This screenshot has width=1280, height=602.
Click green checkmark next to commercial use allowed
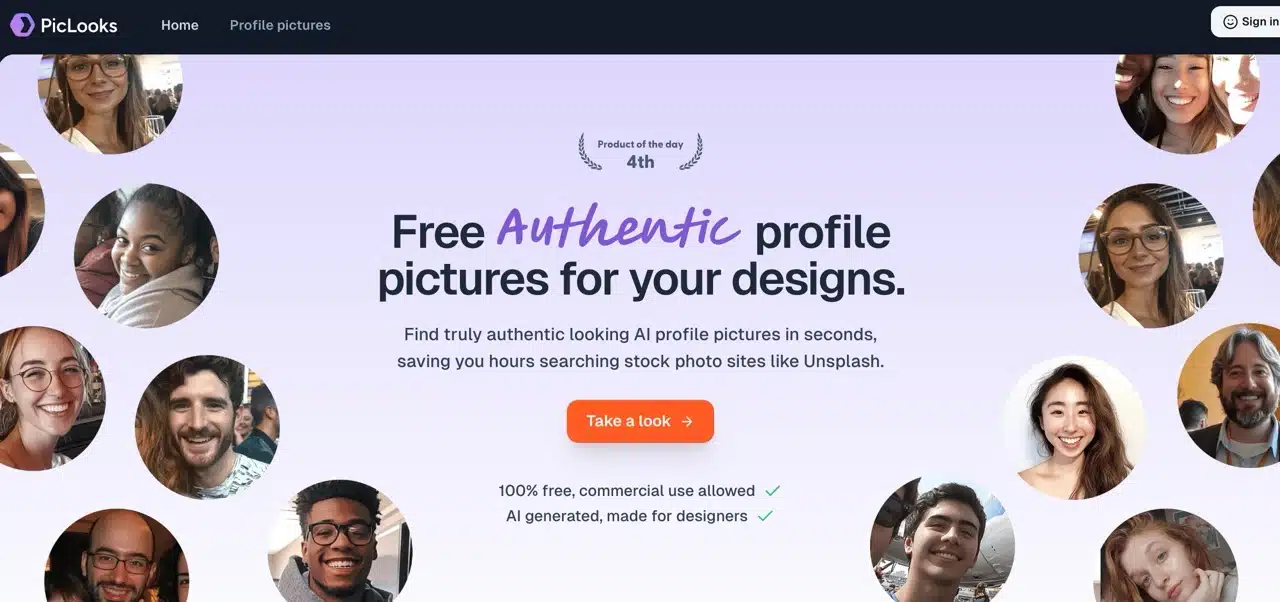(x=772, y=491)
